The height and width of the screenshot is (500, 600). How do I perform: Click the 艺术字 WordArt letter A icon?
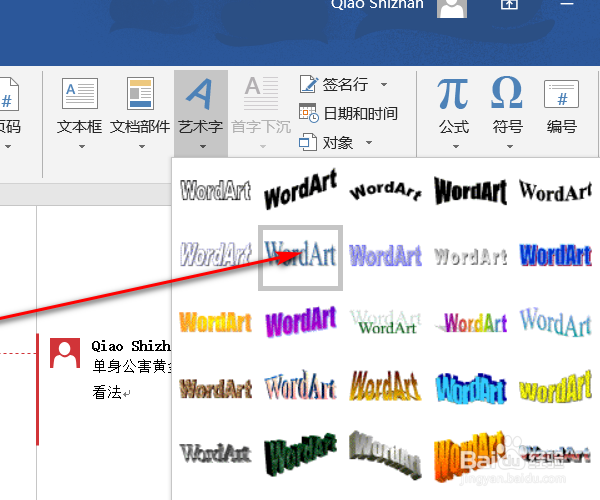click(199, 94)
